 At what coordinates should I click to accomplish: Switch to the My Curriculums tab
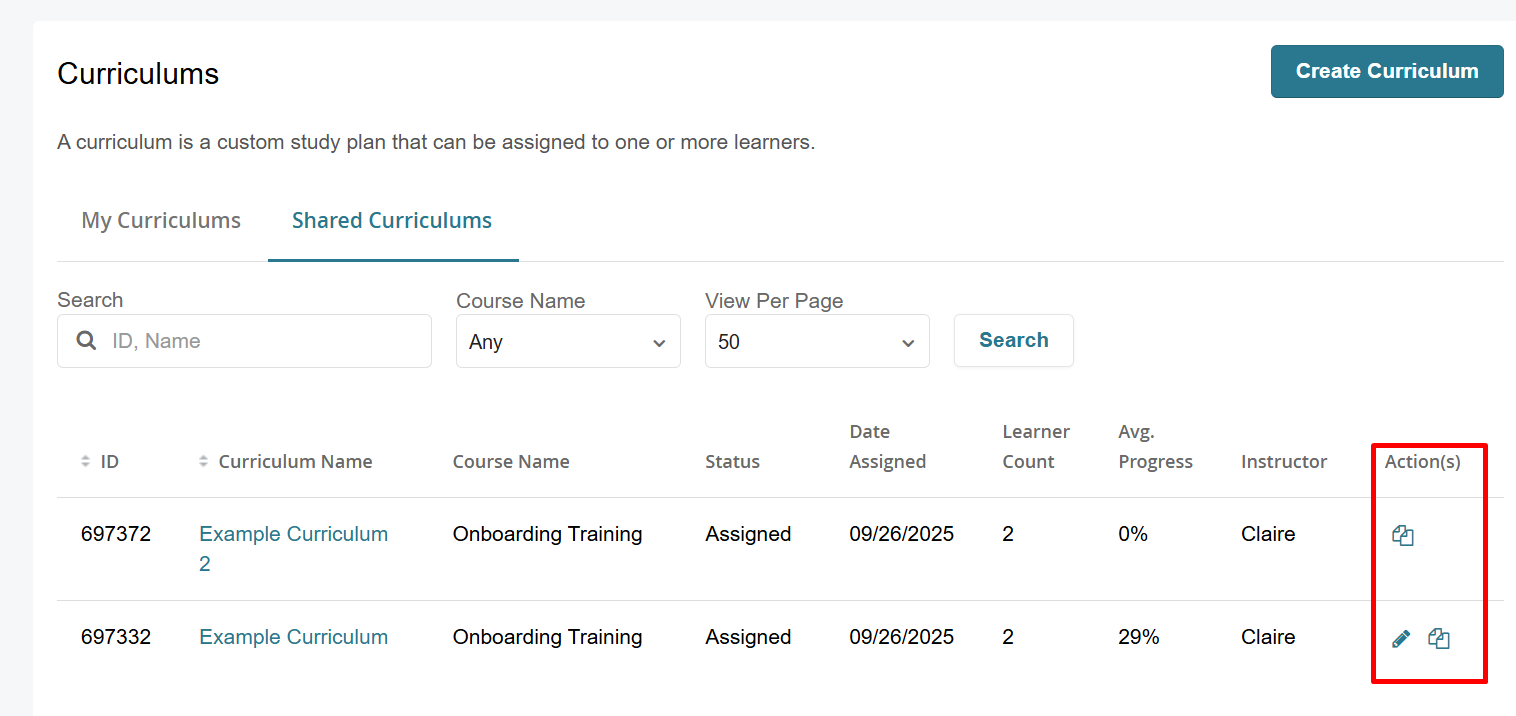coord(161,221)
